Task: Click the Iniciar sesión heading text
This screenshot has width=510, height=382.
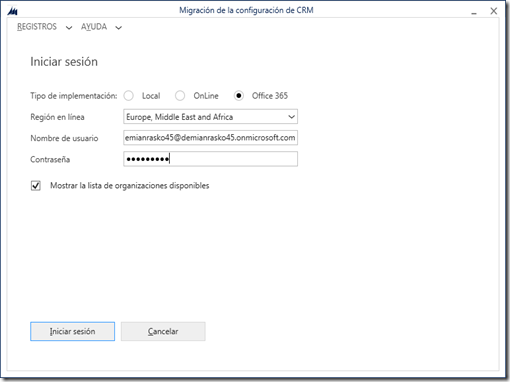Action: 64,62
